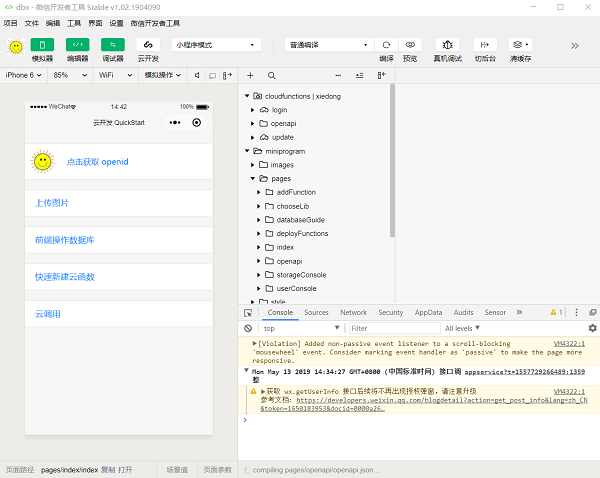The image size is (600, 478).
Task: Toggle the editor panel button
Action: coord(77,45)
